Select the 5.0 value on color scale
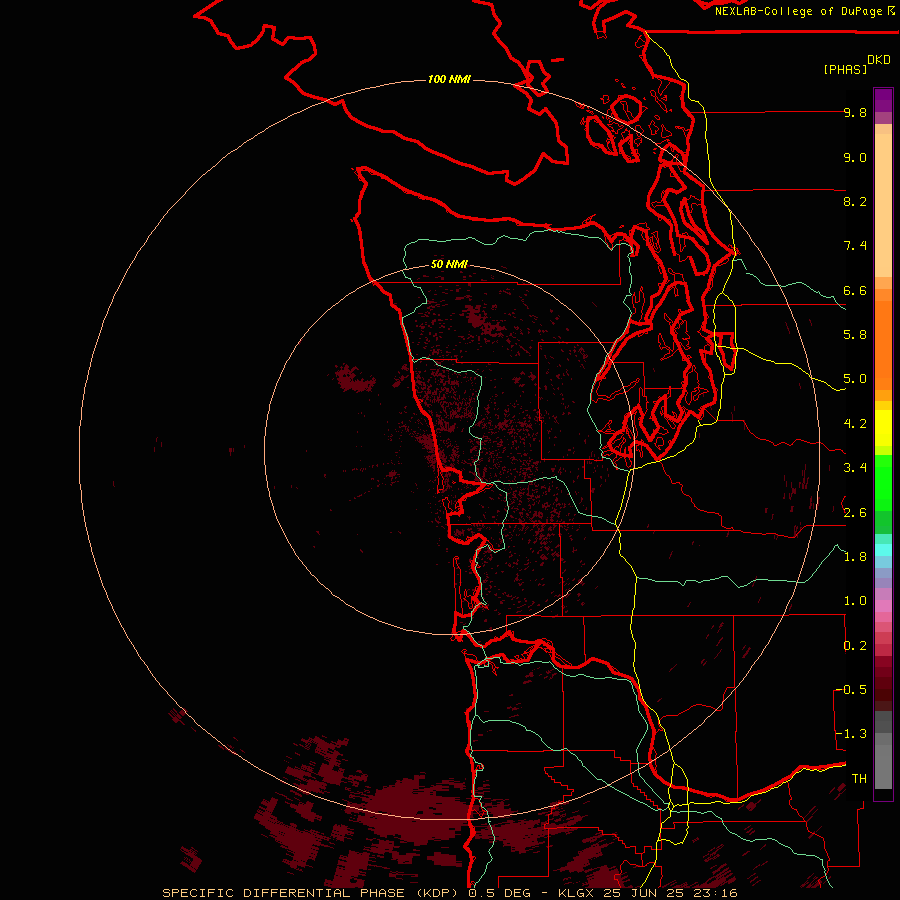The height and width of the screenshot is (900, 900). (x=855, y=379)
